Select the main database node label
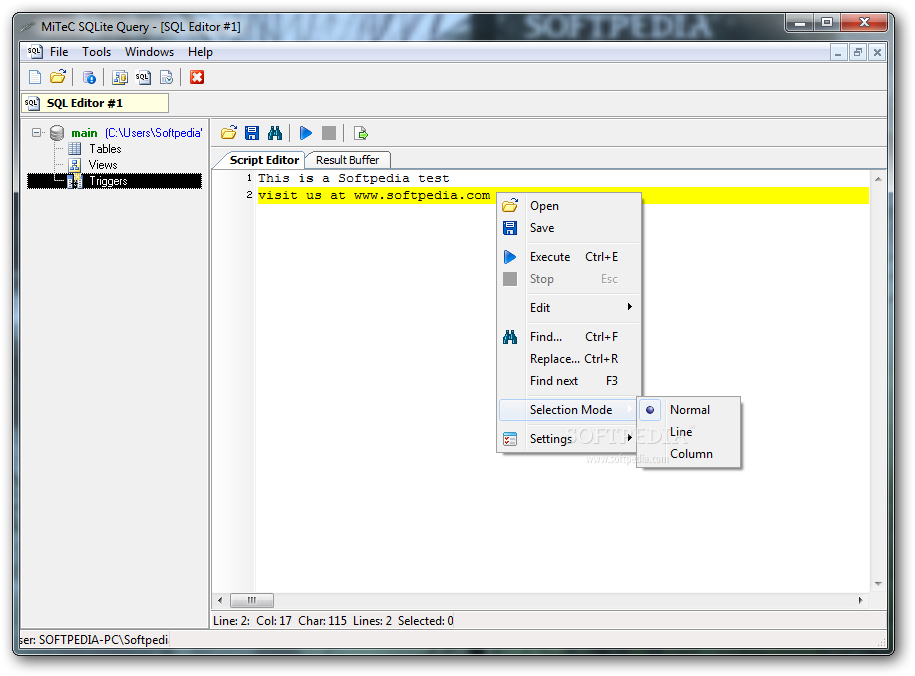This screenshot has width=915, height=676. (x=84, y=133)
